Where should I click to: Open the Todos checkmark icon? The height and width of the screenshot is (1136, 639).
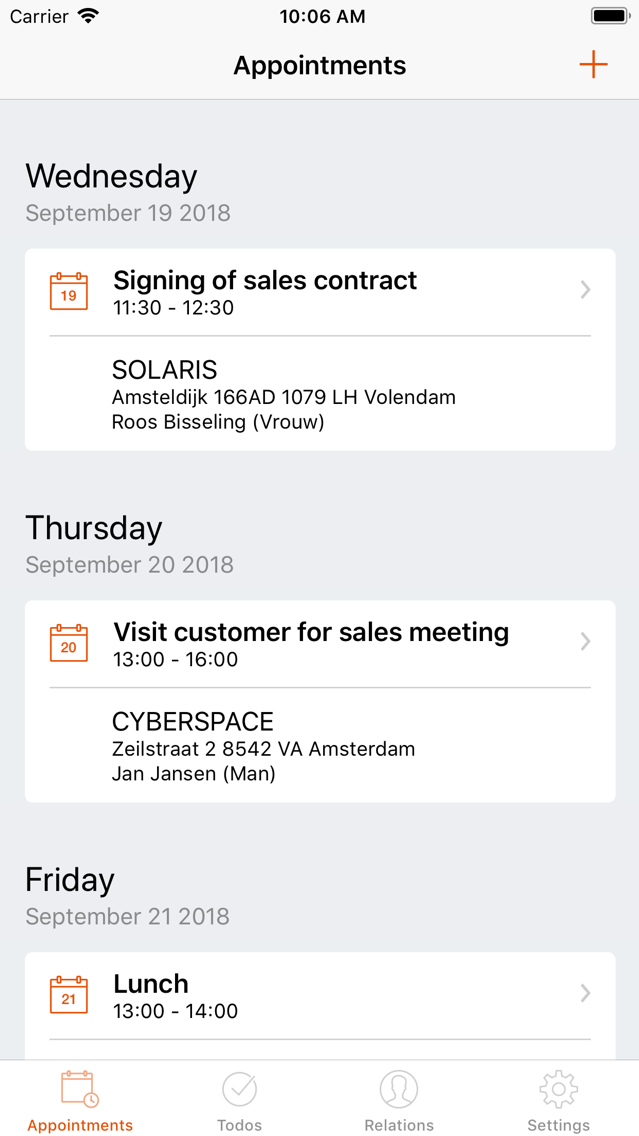pos(239,1088)
